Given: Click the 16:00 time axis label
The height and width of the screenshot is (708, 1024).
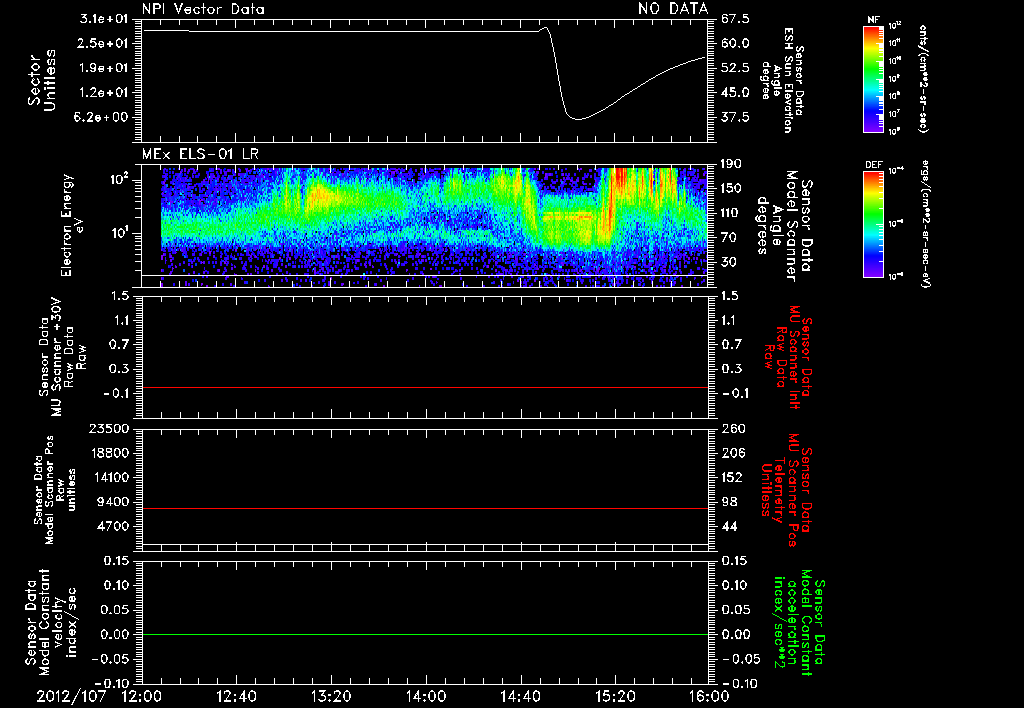Looking at the screenshot, I should tap(707, 697).
